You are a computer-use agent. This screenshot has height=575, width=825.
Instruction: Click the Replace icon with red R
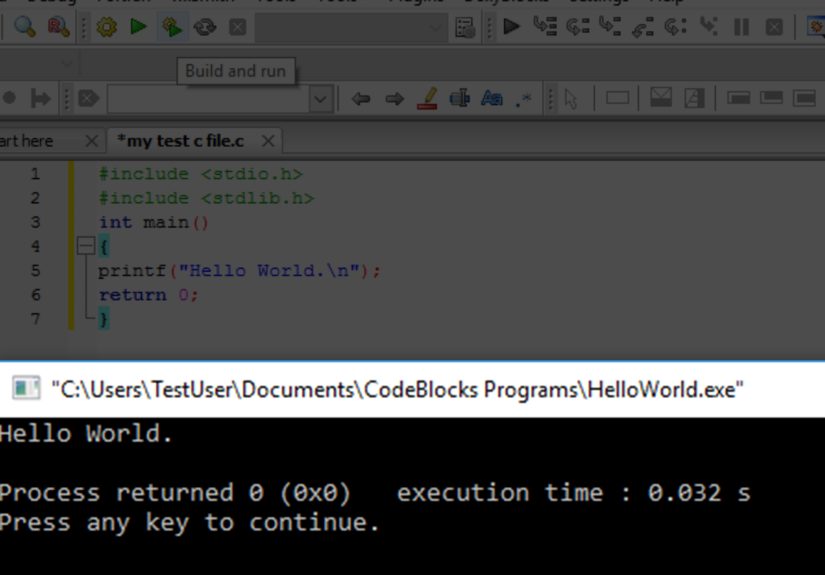coord(58,26)
